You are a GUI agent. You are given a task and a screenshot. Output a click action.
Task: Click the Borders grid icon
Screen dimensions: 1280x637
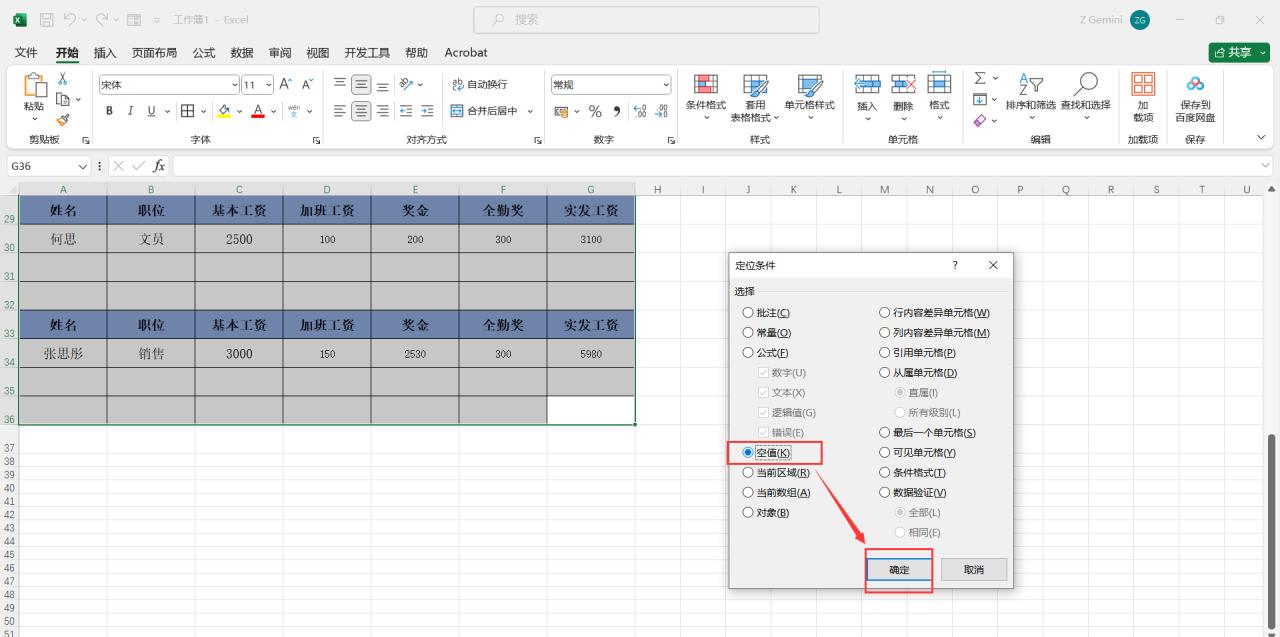187,111
